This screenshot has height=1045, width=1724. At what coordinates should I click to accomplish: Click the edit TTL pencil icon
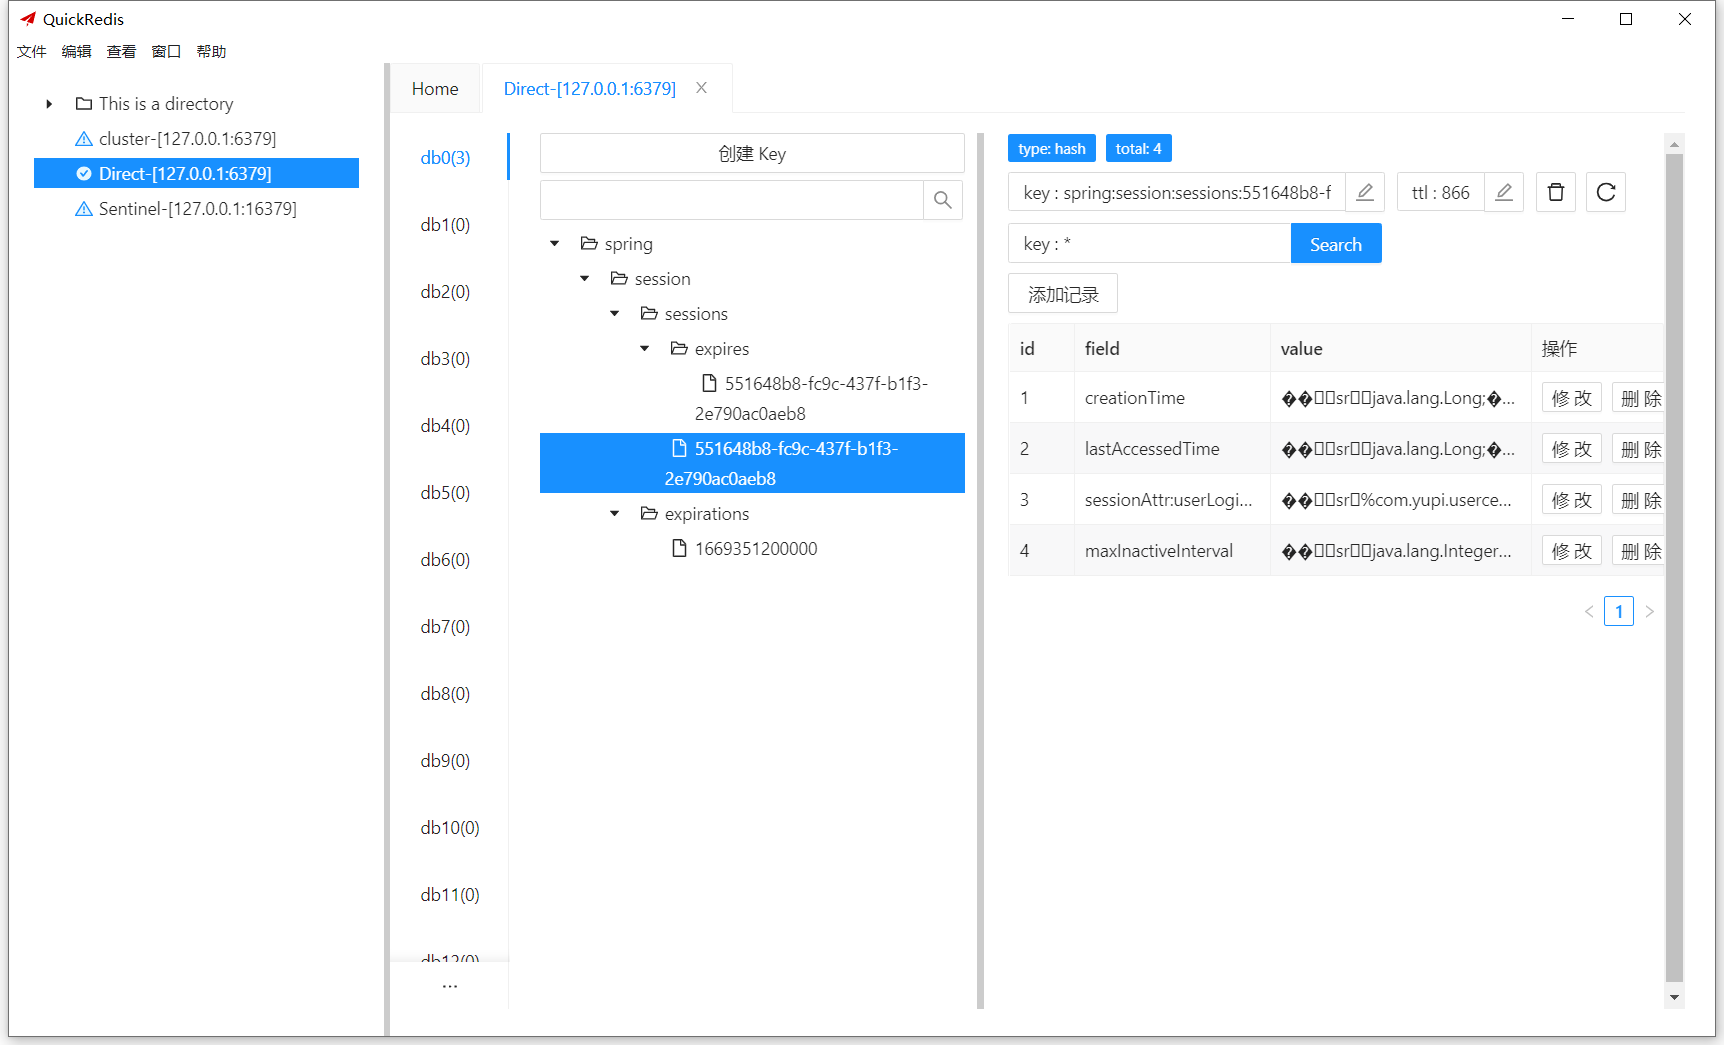point(1503,192)
